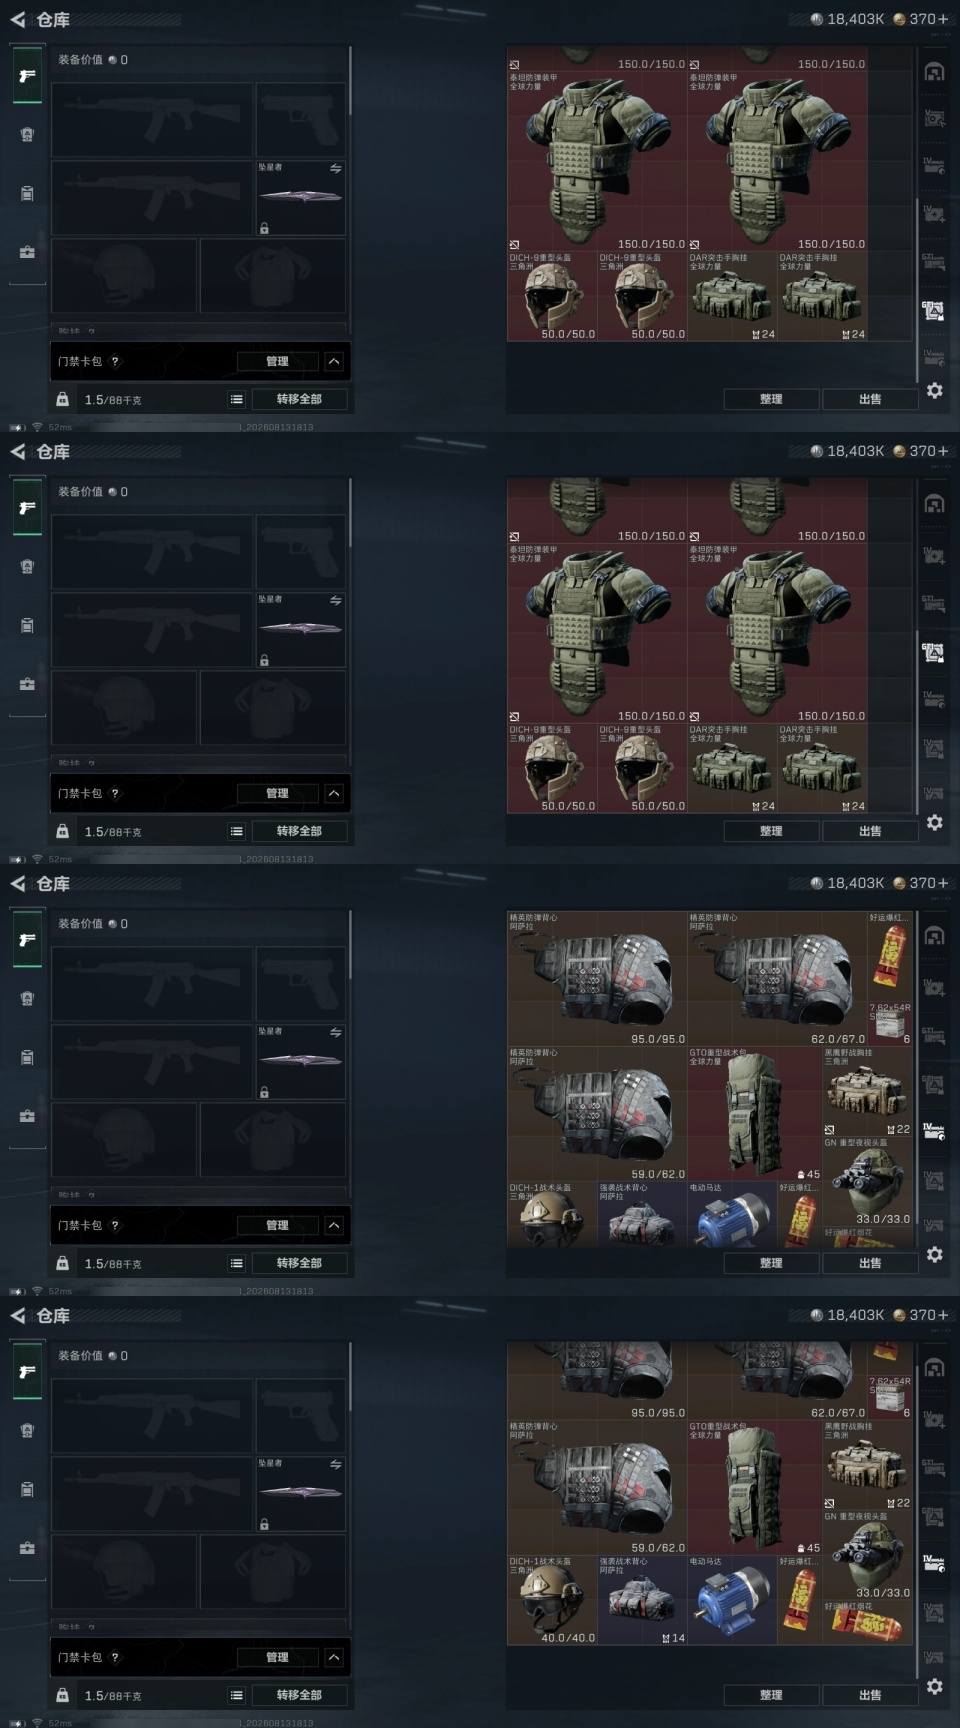
Task: Open weight list menu icon in second screenshot
Action: (x=237, y=831)
